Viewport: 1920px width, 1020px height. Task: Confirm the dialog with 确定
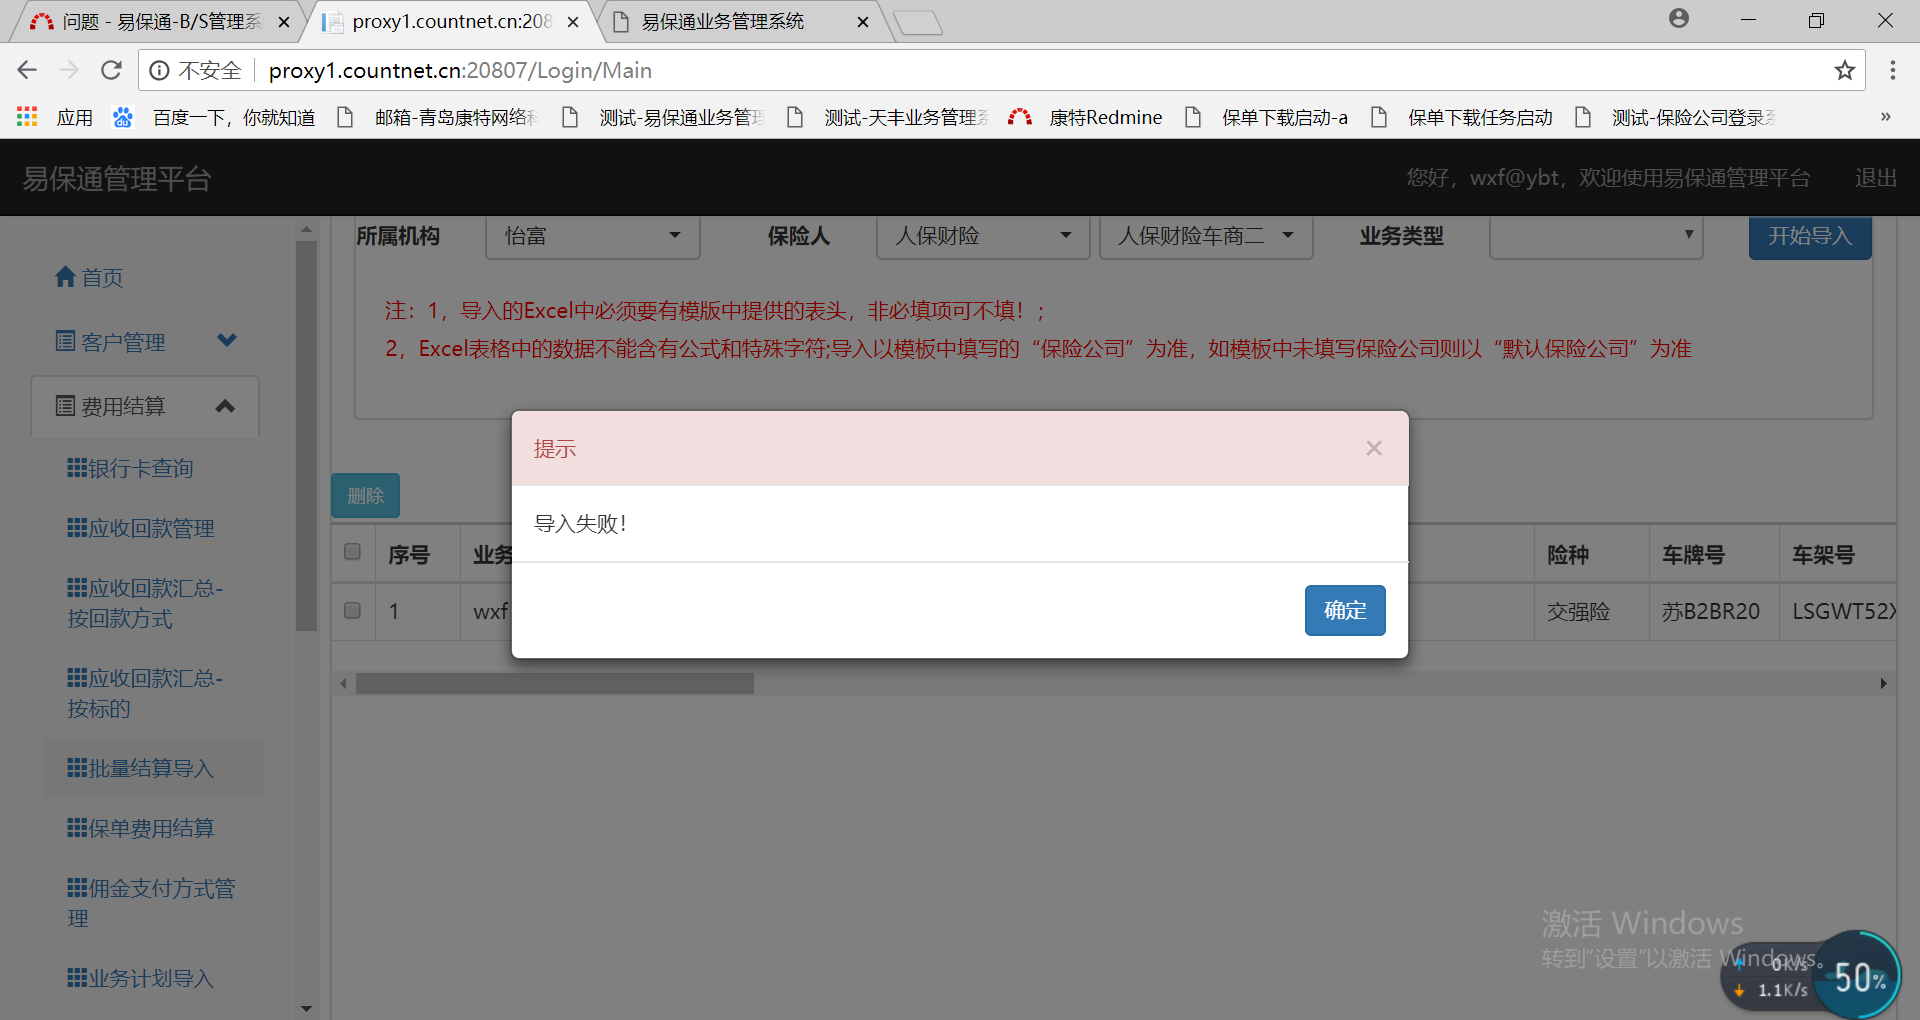click(x=1345, y=610)
